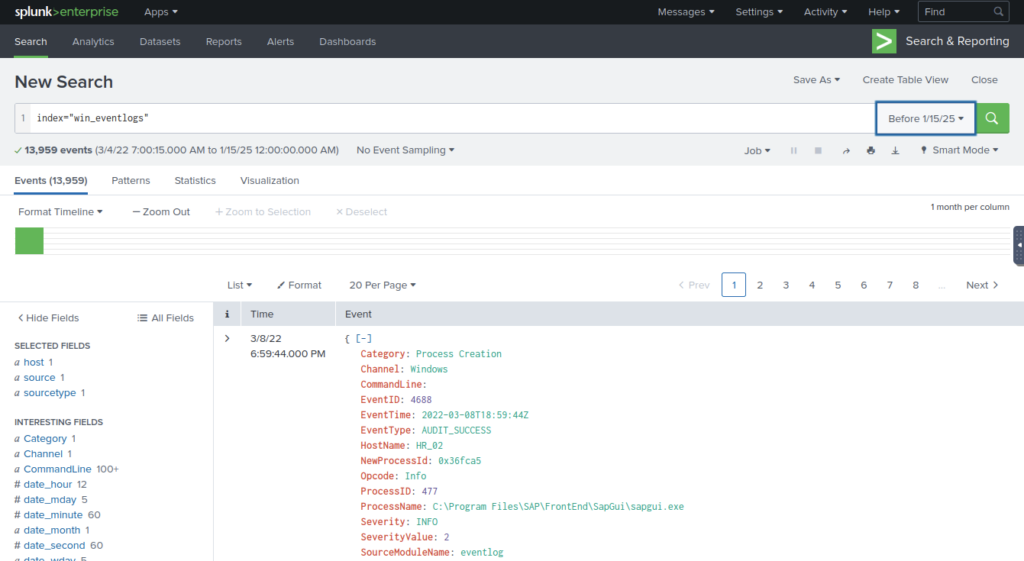Click the green timeline bar
The image size is (1024, 561).
[29, 241]
